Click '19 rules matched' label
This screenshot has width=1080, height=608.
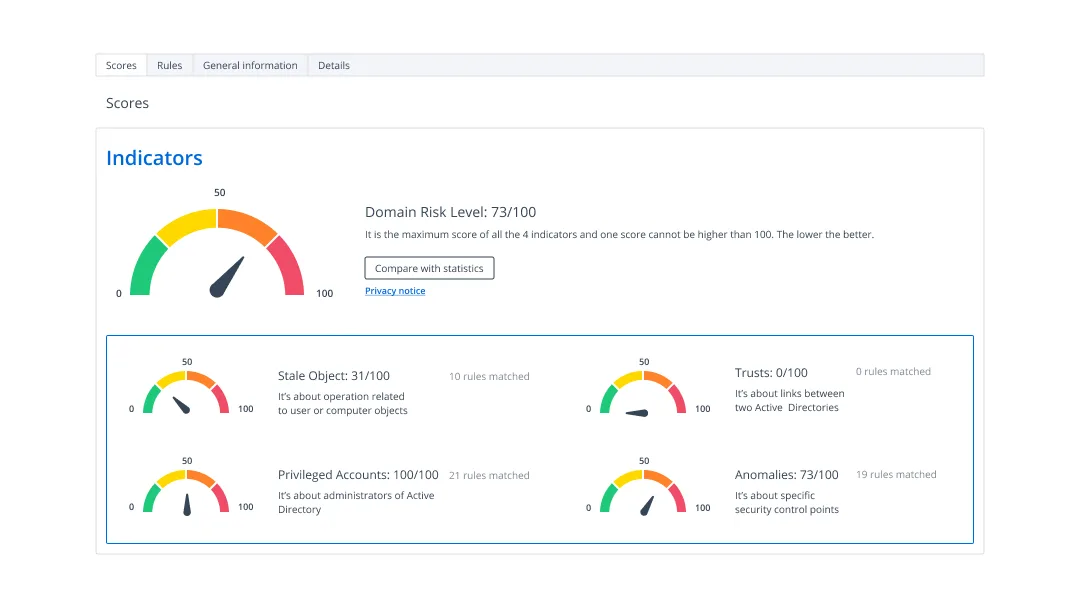(896, 474)
